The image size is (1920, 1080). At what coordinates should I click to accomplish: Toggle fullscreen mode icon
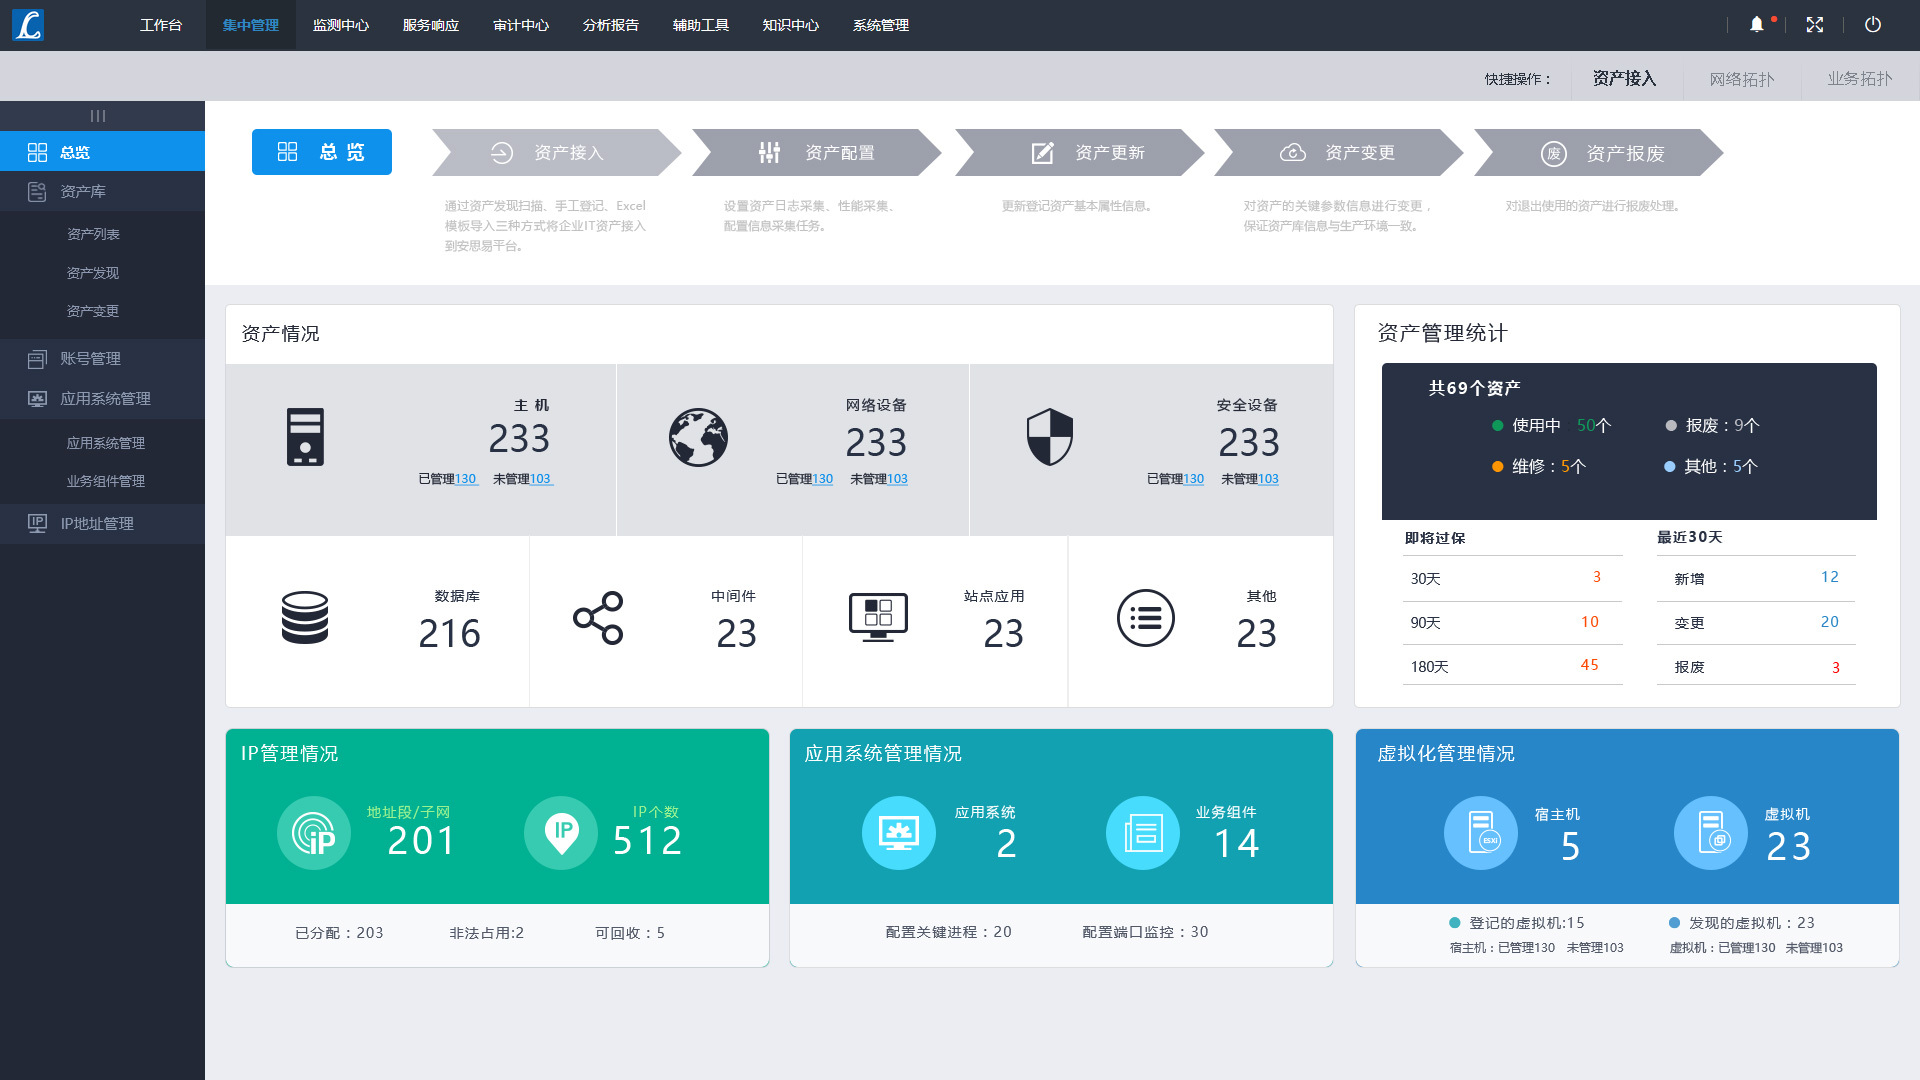(x=1815, y=25)
